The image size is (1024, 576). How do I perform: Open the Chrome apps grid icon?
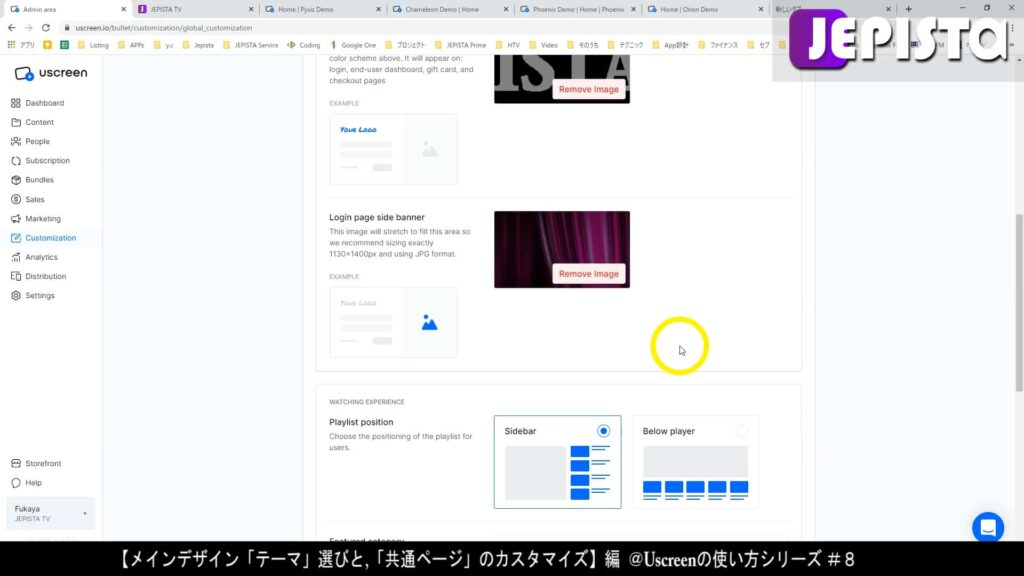click(11, 45)
